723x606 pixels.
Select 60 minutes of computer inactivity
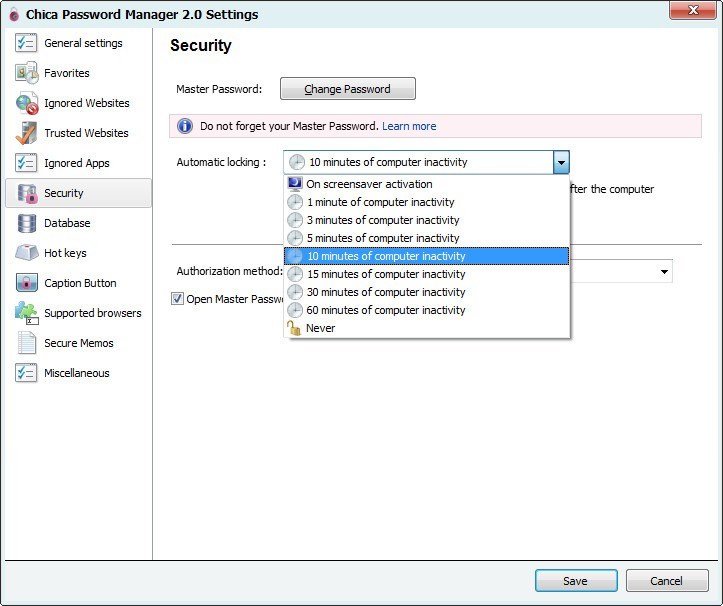pyautogui.click(x=427, y=310)
